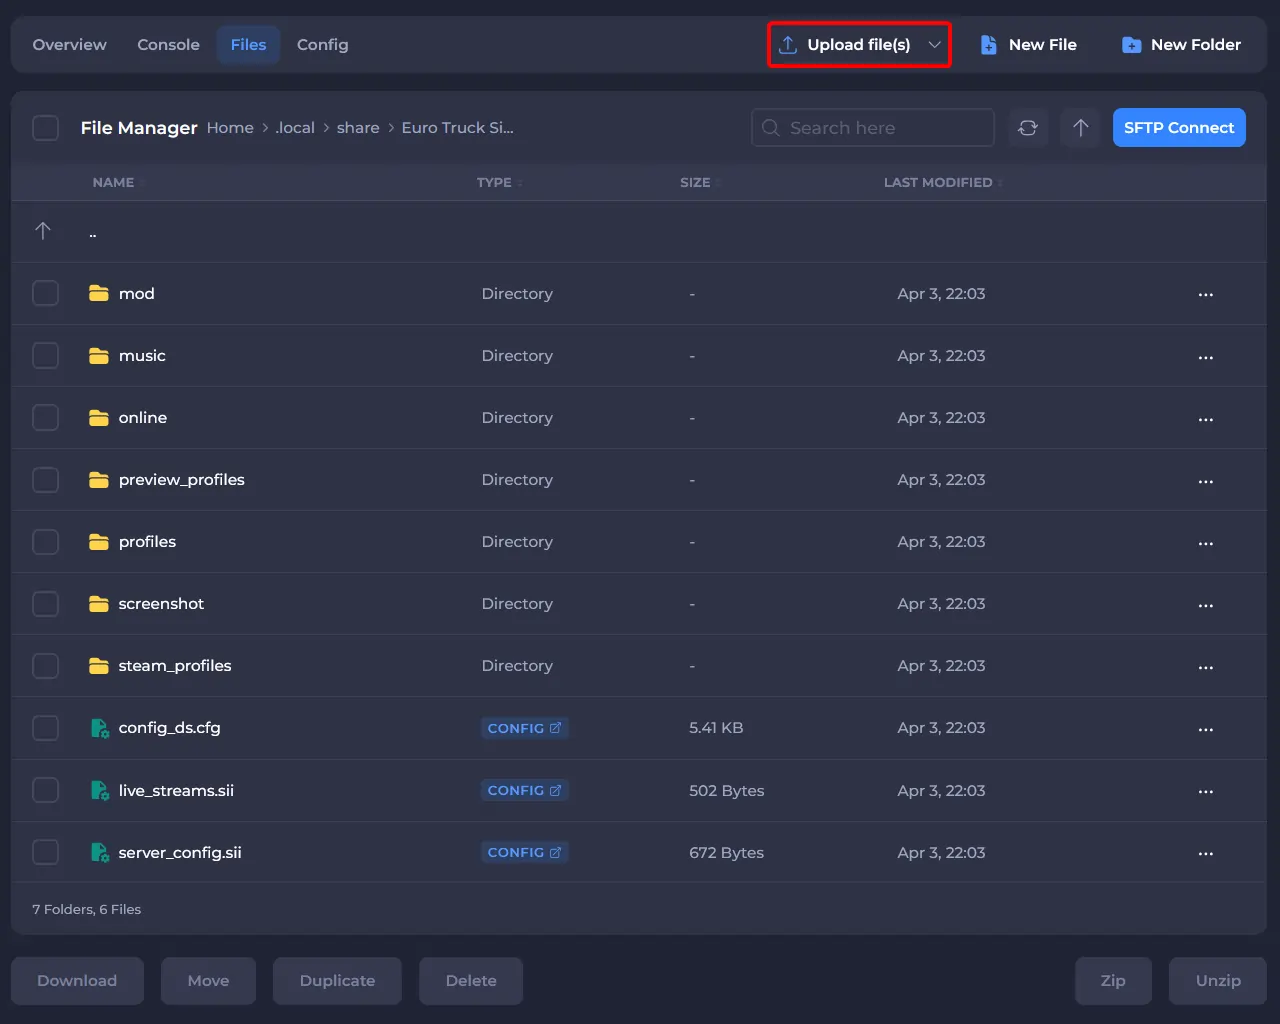Image resolution: width=1280 pixels, height=1024 pixels.
Task: Expand the Upload file(s) dropdown chevron
Action: coord(934,45)
